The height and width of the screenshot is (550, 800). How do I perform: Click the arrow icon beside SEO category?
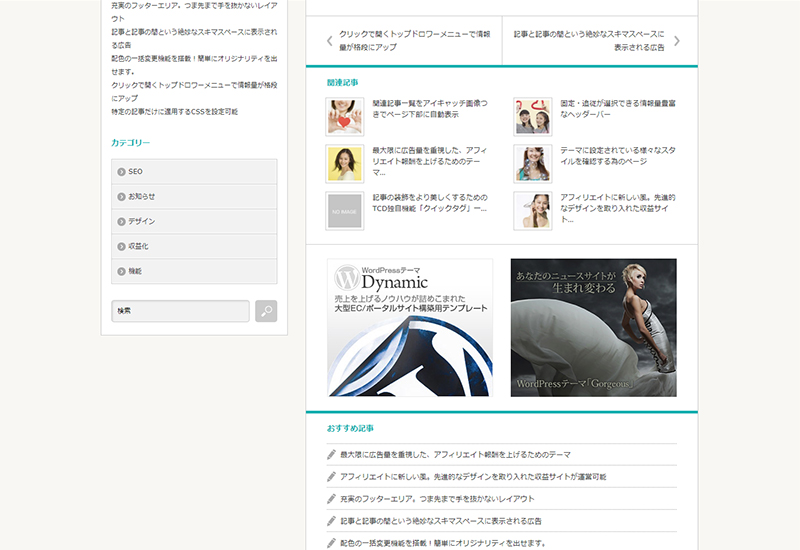point(121,172)
